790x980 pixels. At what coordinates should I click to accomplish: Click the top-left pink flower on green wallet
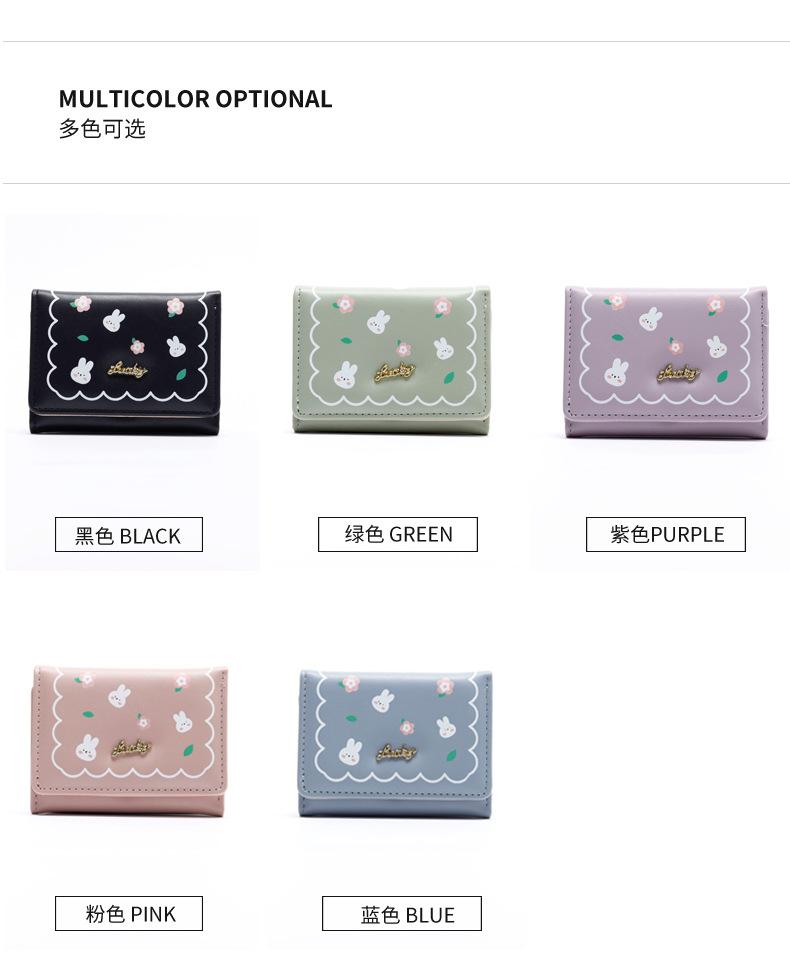pyautogui.click(x=344, y=304)
